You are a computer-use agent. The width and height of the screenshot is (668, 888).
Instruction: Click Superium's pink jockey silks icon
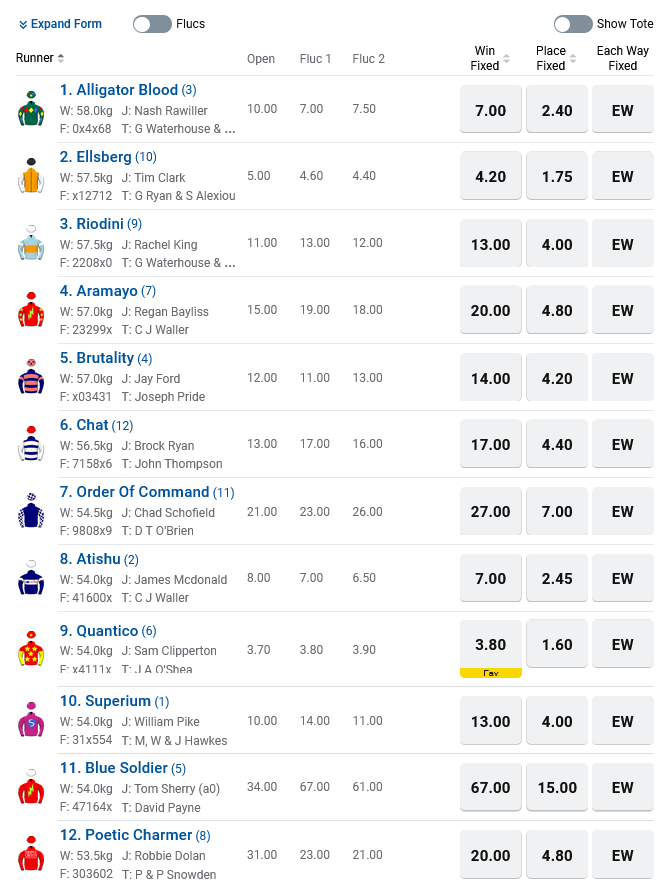31,719
